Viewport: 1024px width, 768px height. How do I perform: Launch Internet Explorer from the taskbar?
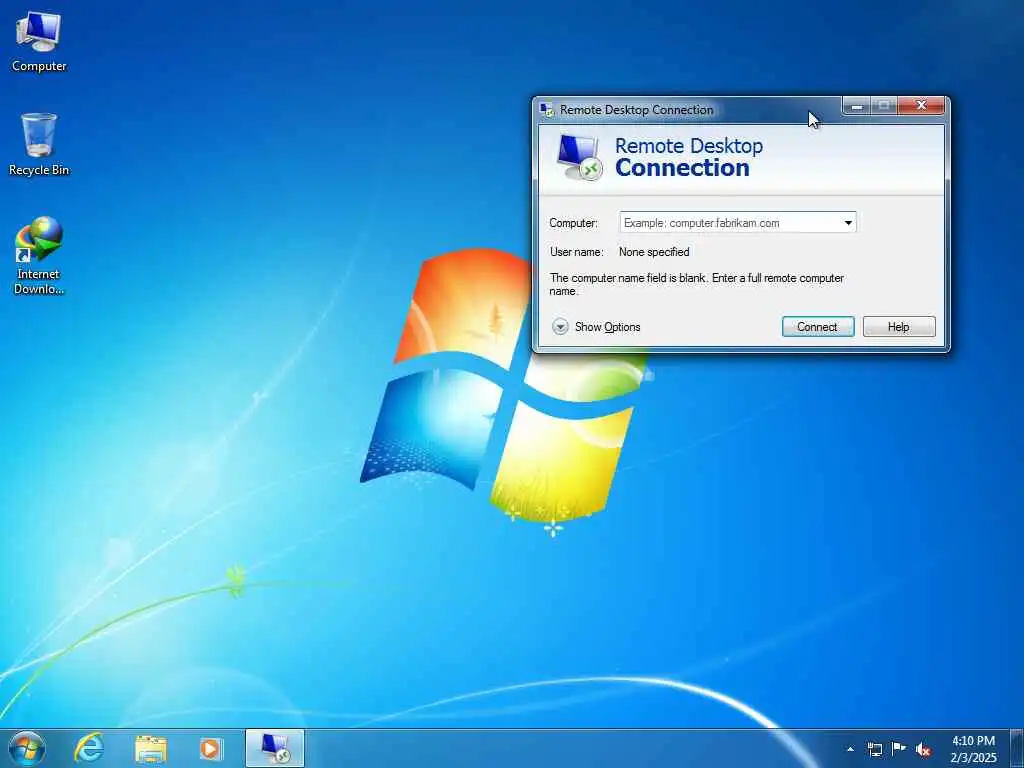coord(89,748)
